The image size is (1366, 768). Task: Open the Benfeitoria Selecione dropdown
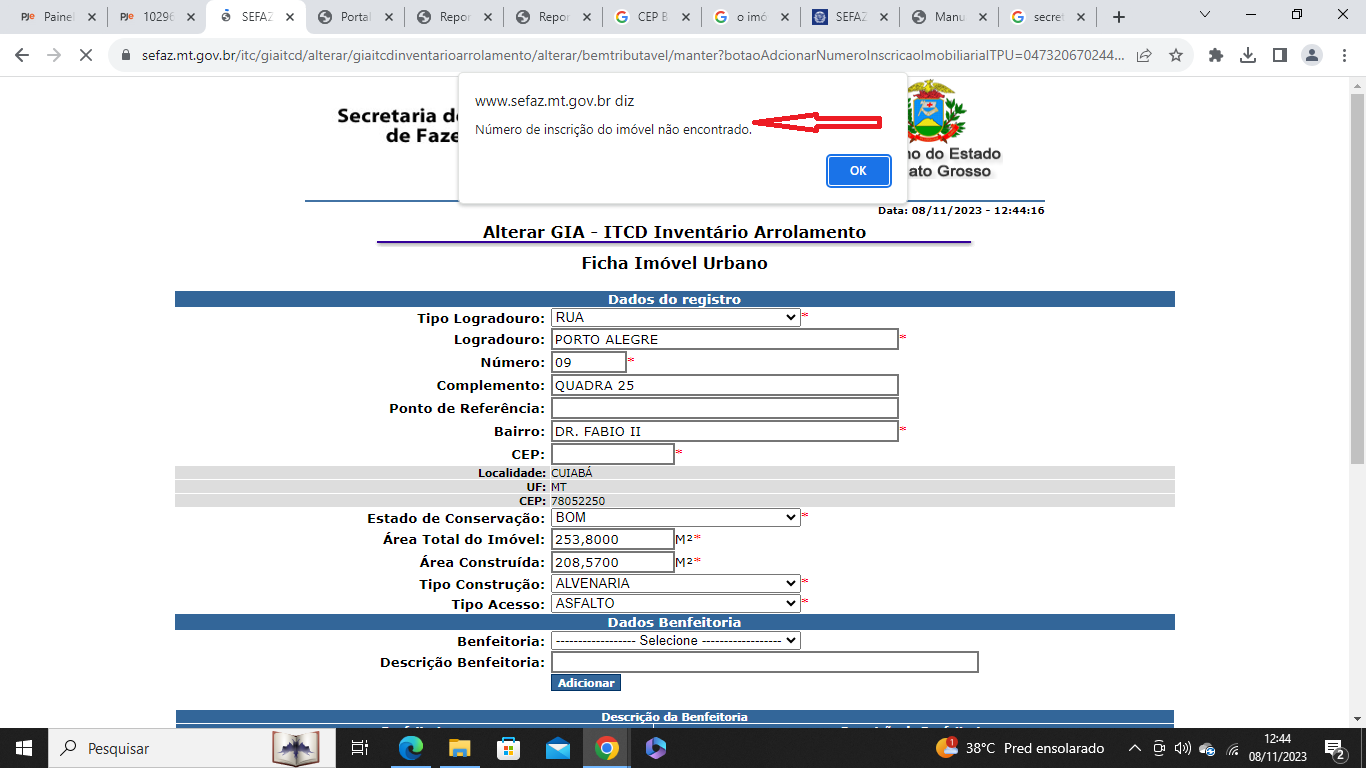675,641
